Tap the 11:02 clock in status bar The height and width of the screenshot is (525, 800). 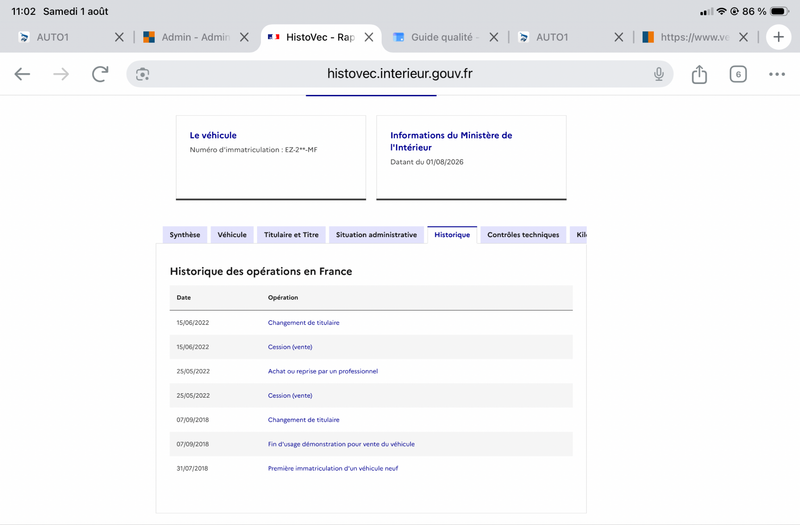click(x=23, y=11)
